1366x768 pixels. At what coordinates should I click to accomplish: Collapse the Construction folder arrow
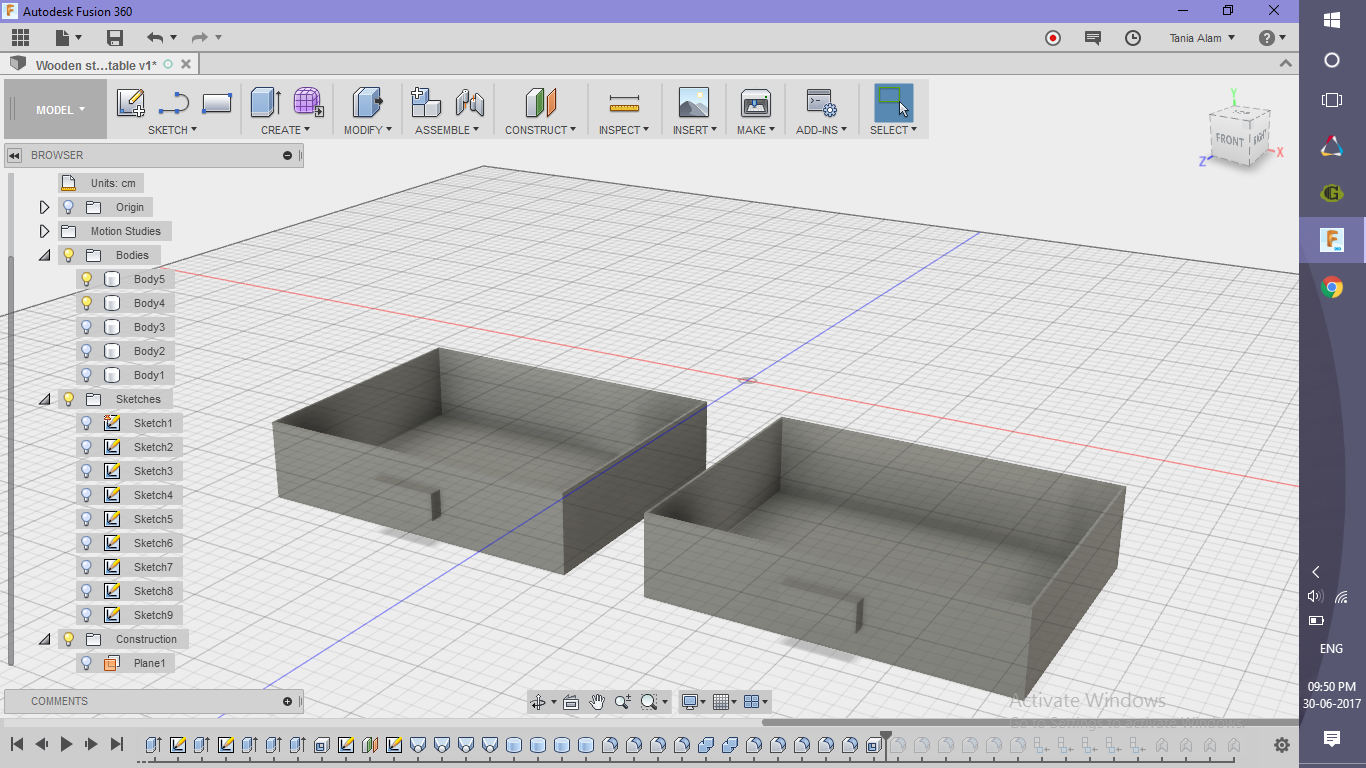coord(44,639)
